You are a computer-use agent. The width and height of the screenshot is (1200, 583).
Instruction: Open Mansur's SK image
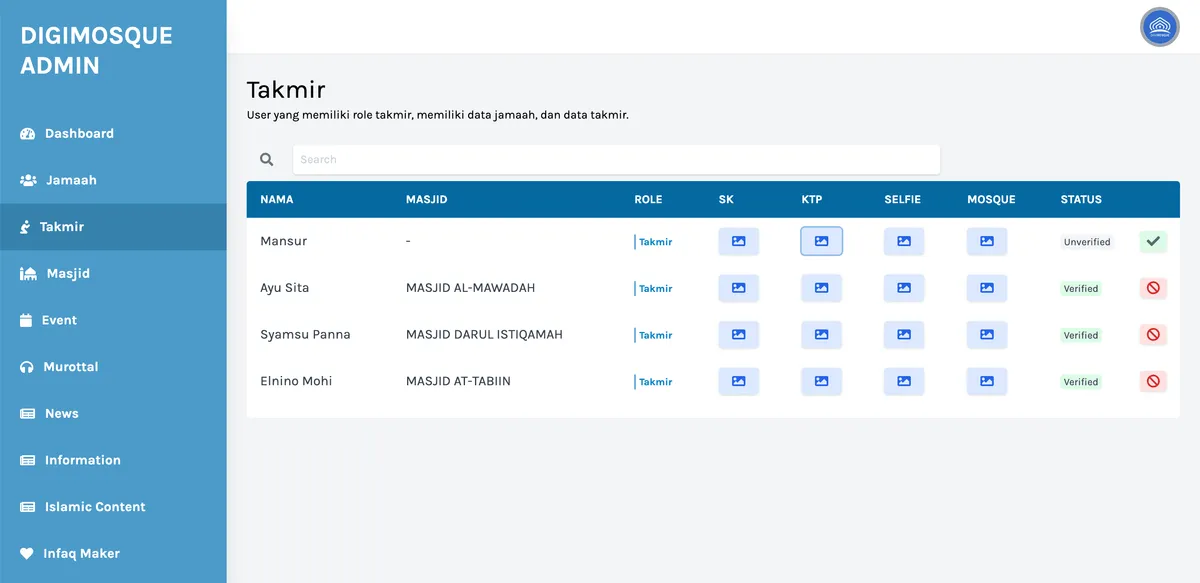738,241
